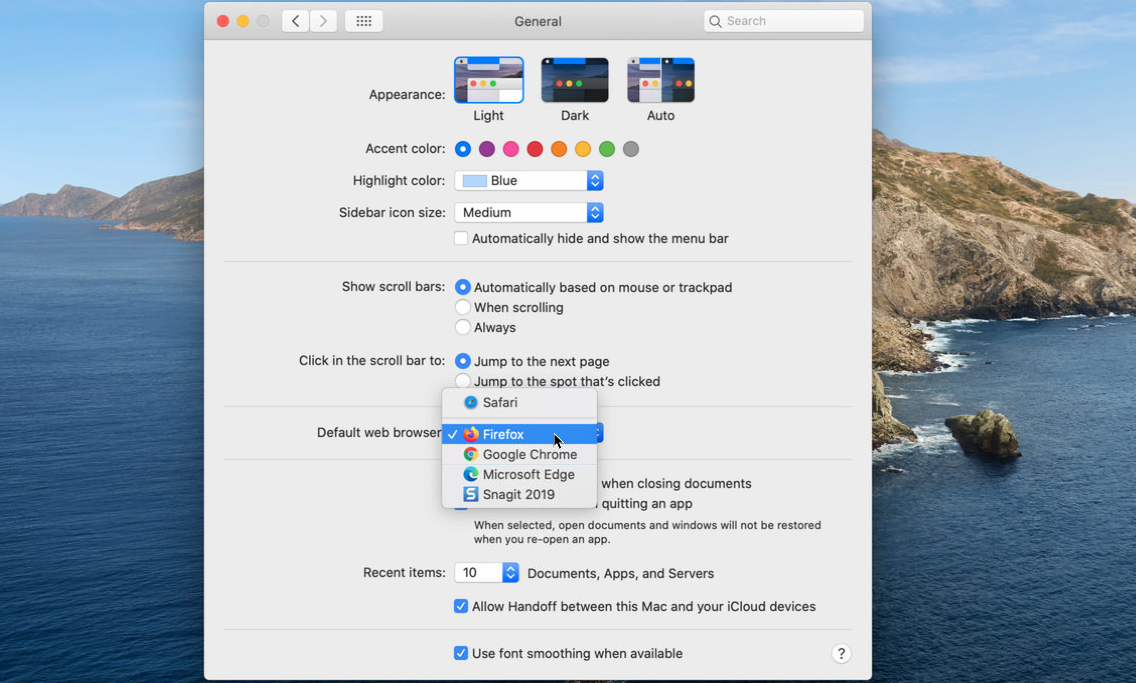The image size is (1136, 683).
Task: Open help with the question mark button
Action: point(840,653)
